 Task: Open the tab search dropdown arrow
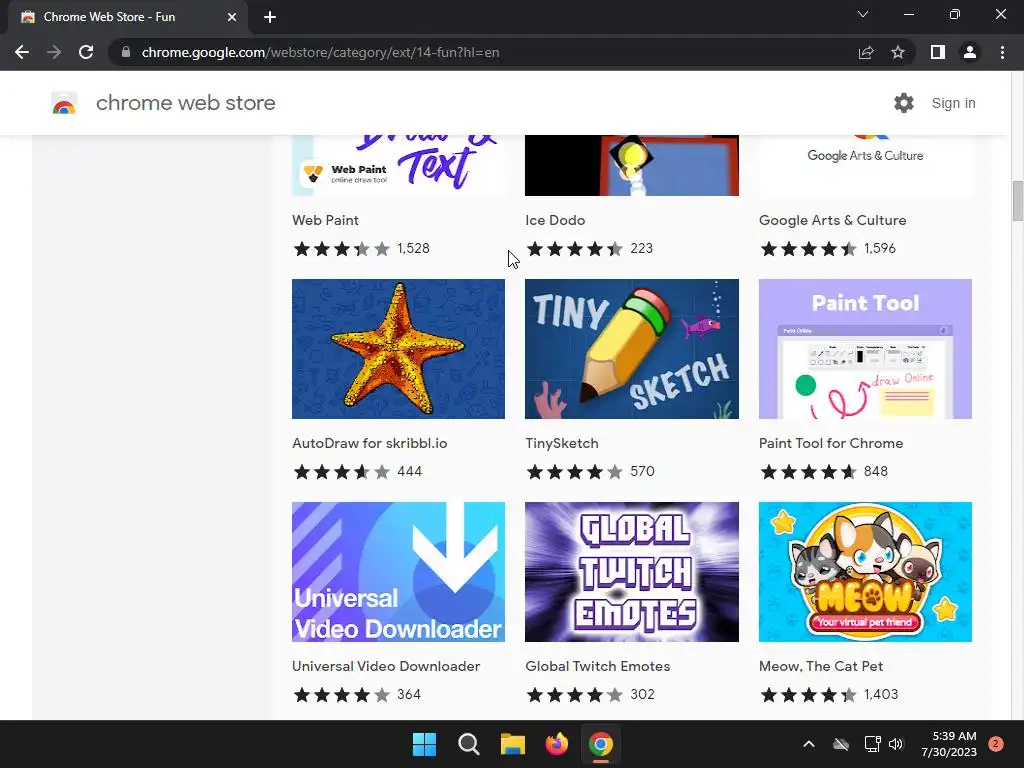click(863, 14)
